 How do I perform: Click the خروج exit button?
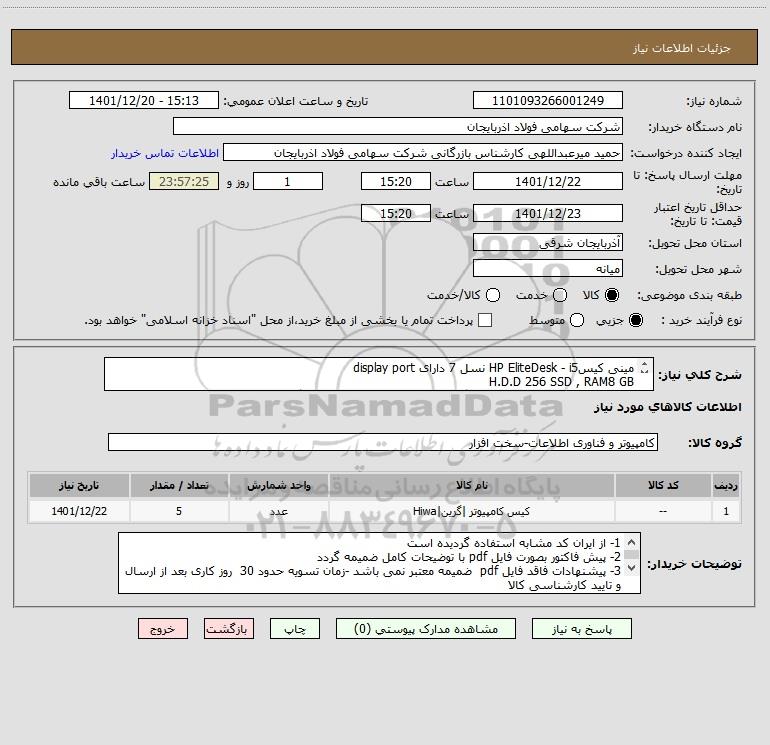163,629
